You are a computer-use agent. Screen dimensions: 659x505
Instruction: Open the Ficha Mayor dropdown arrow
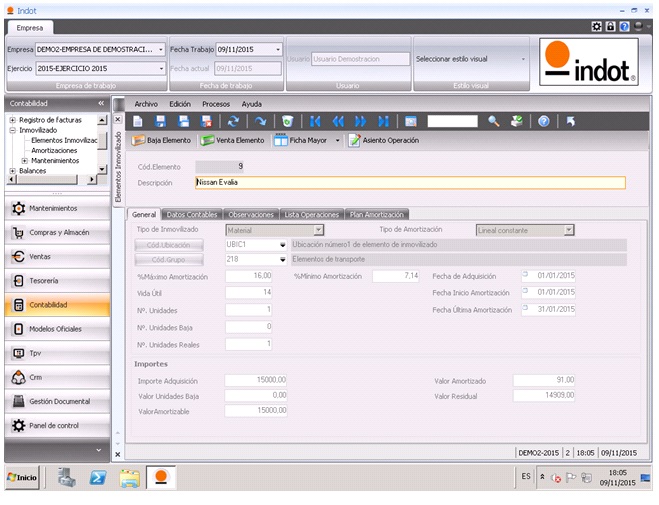[338, 140]
